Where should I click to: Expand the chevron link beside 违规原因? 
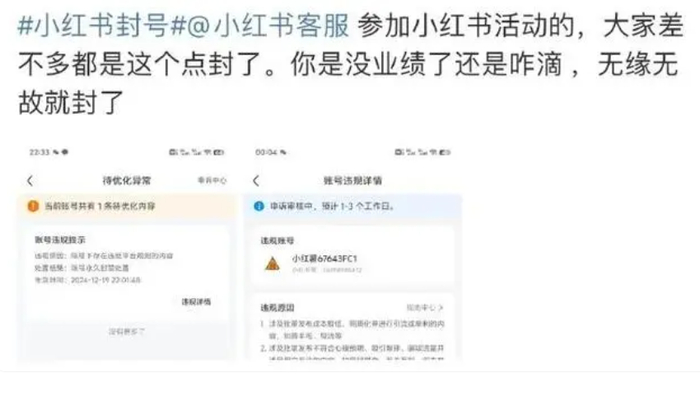coord(425,308)
